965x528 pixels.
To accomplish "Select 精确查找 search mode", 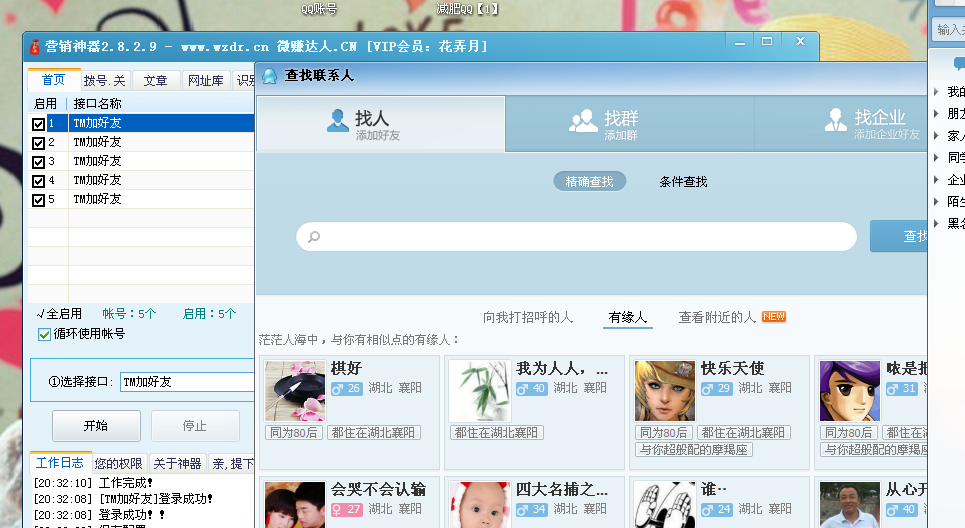I will pyautogui.click(x=590, y=182).
